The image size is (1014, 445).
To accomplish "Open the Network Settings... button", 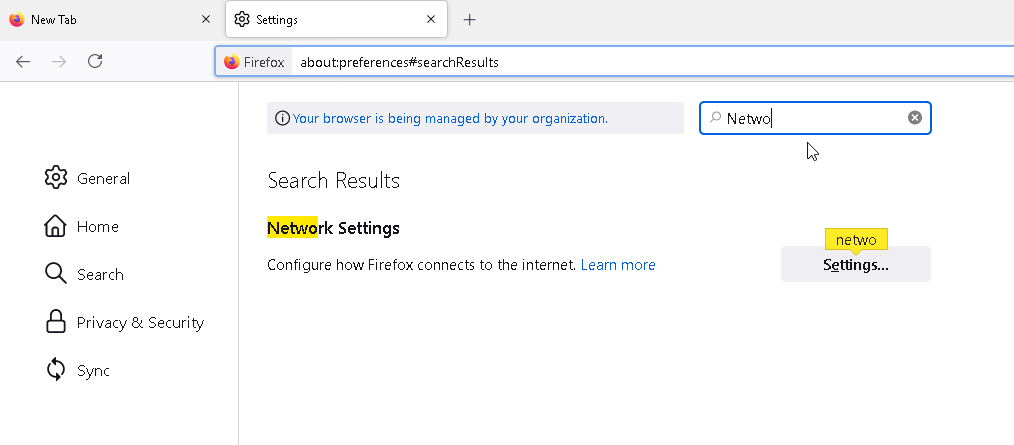I will pyautogui.click(x=856, y=265).
